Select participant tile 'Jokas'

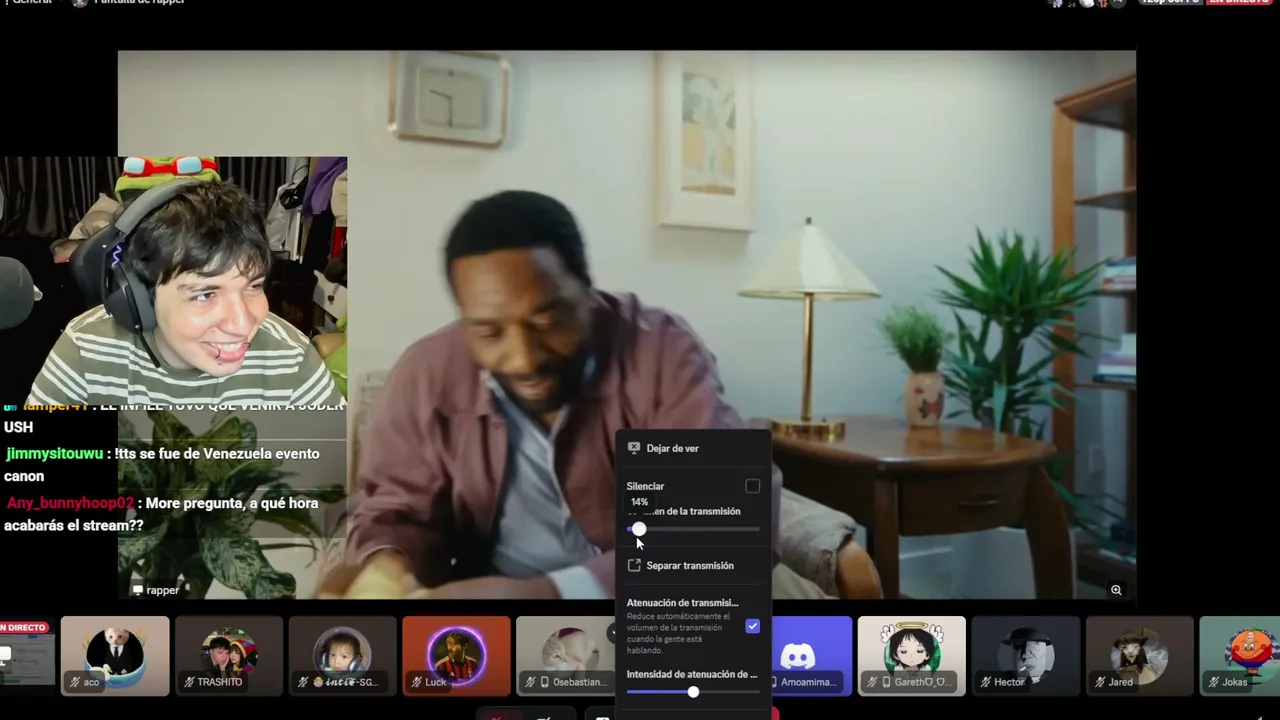click(x=1240, y=656)
